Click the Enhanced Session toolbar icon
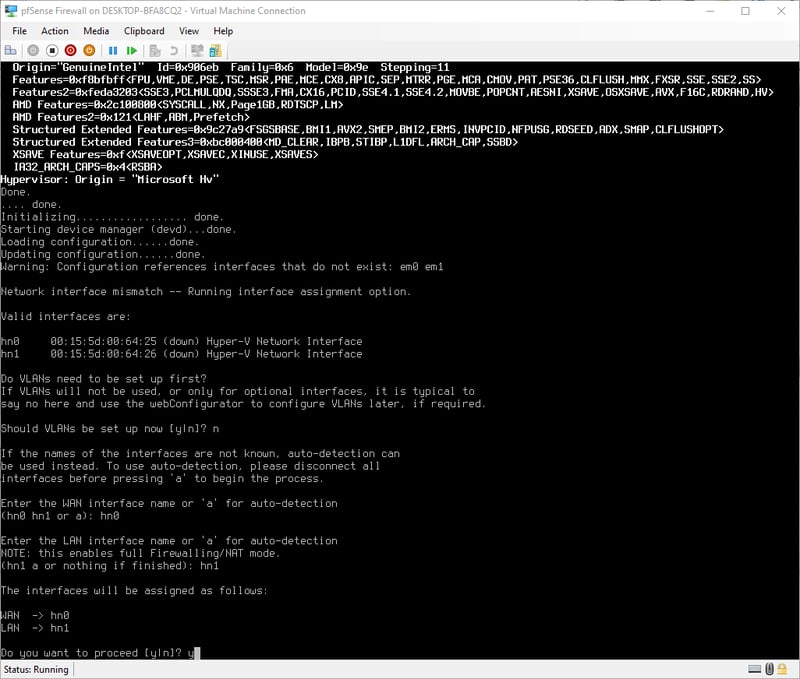800x679 pixels. pyautogui.click(x=198, y=50)
